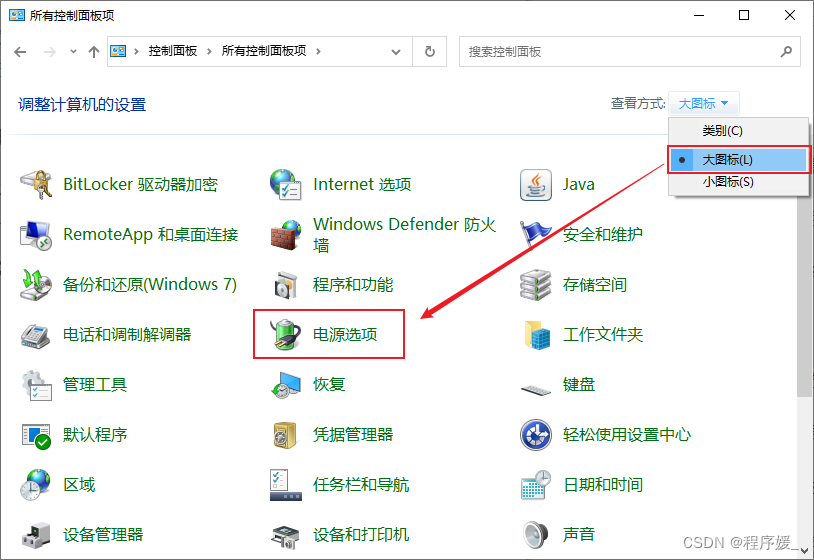Open 轻松使用设置中心 text label
Screen dimensions: 814x560
click(627, 434)
